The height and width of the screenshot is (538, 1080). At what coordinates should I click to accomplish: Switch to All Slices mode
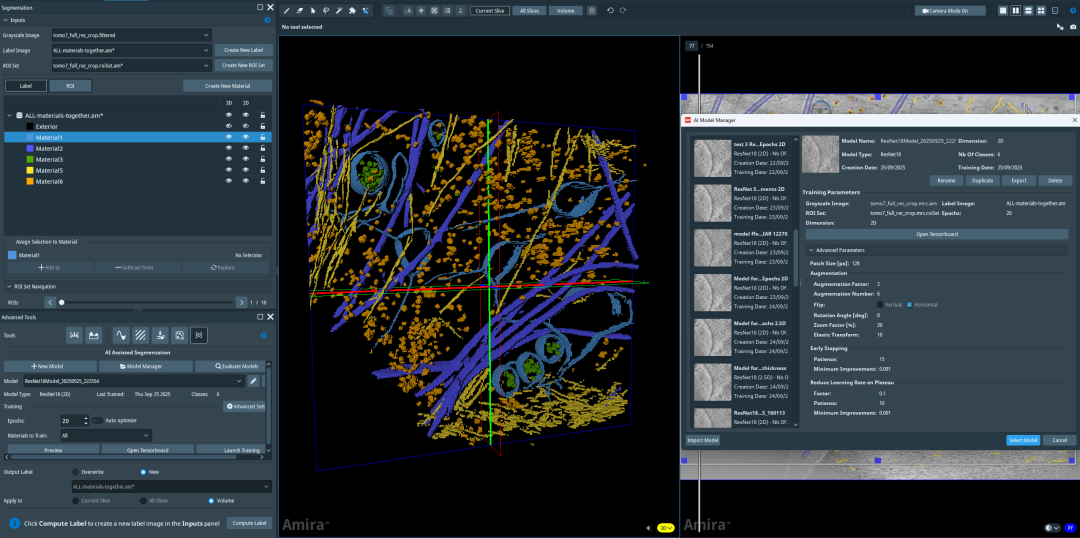(x=529, y=10)
